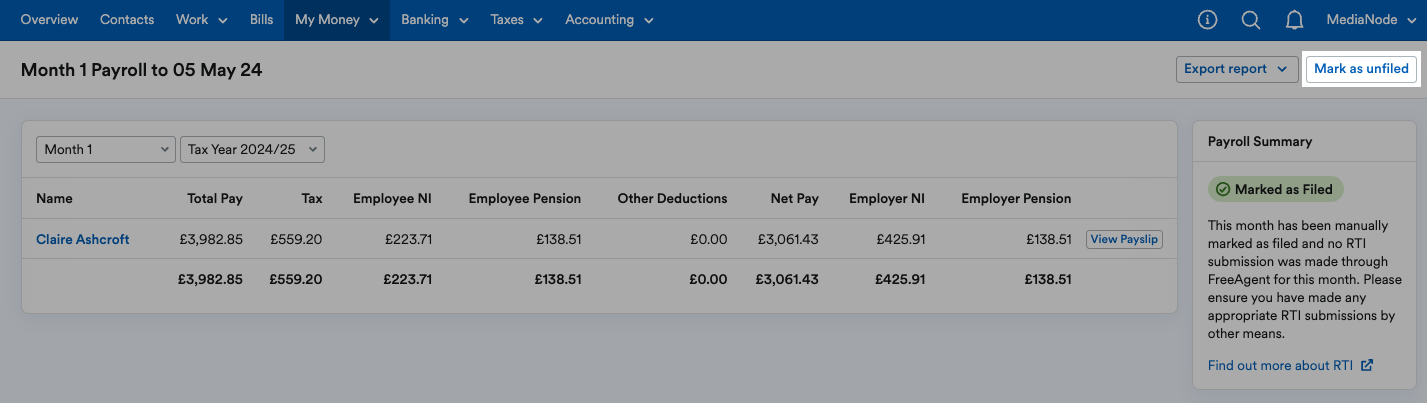The height and width of the screenshot is (403, 1427).
Task: Click the Employee NI column header
Action: point(392,198)
